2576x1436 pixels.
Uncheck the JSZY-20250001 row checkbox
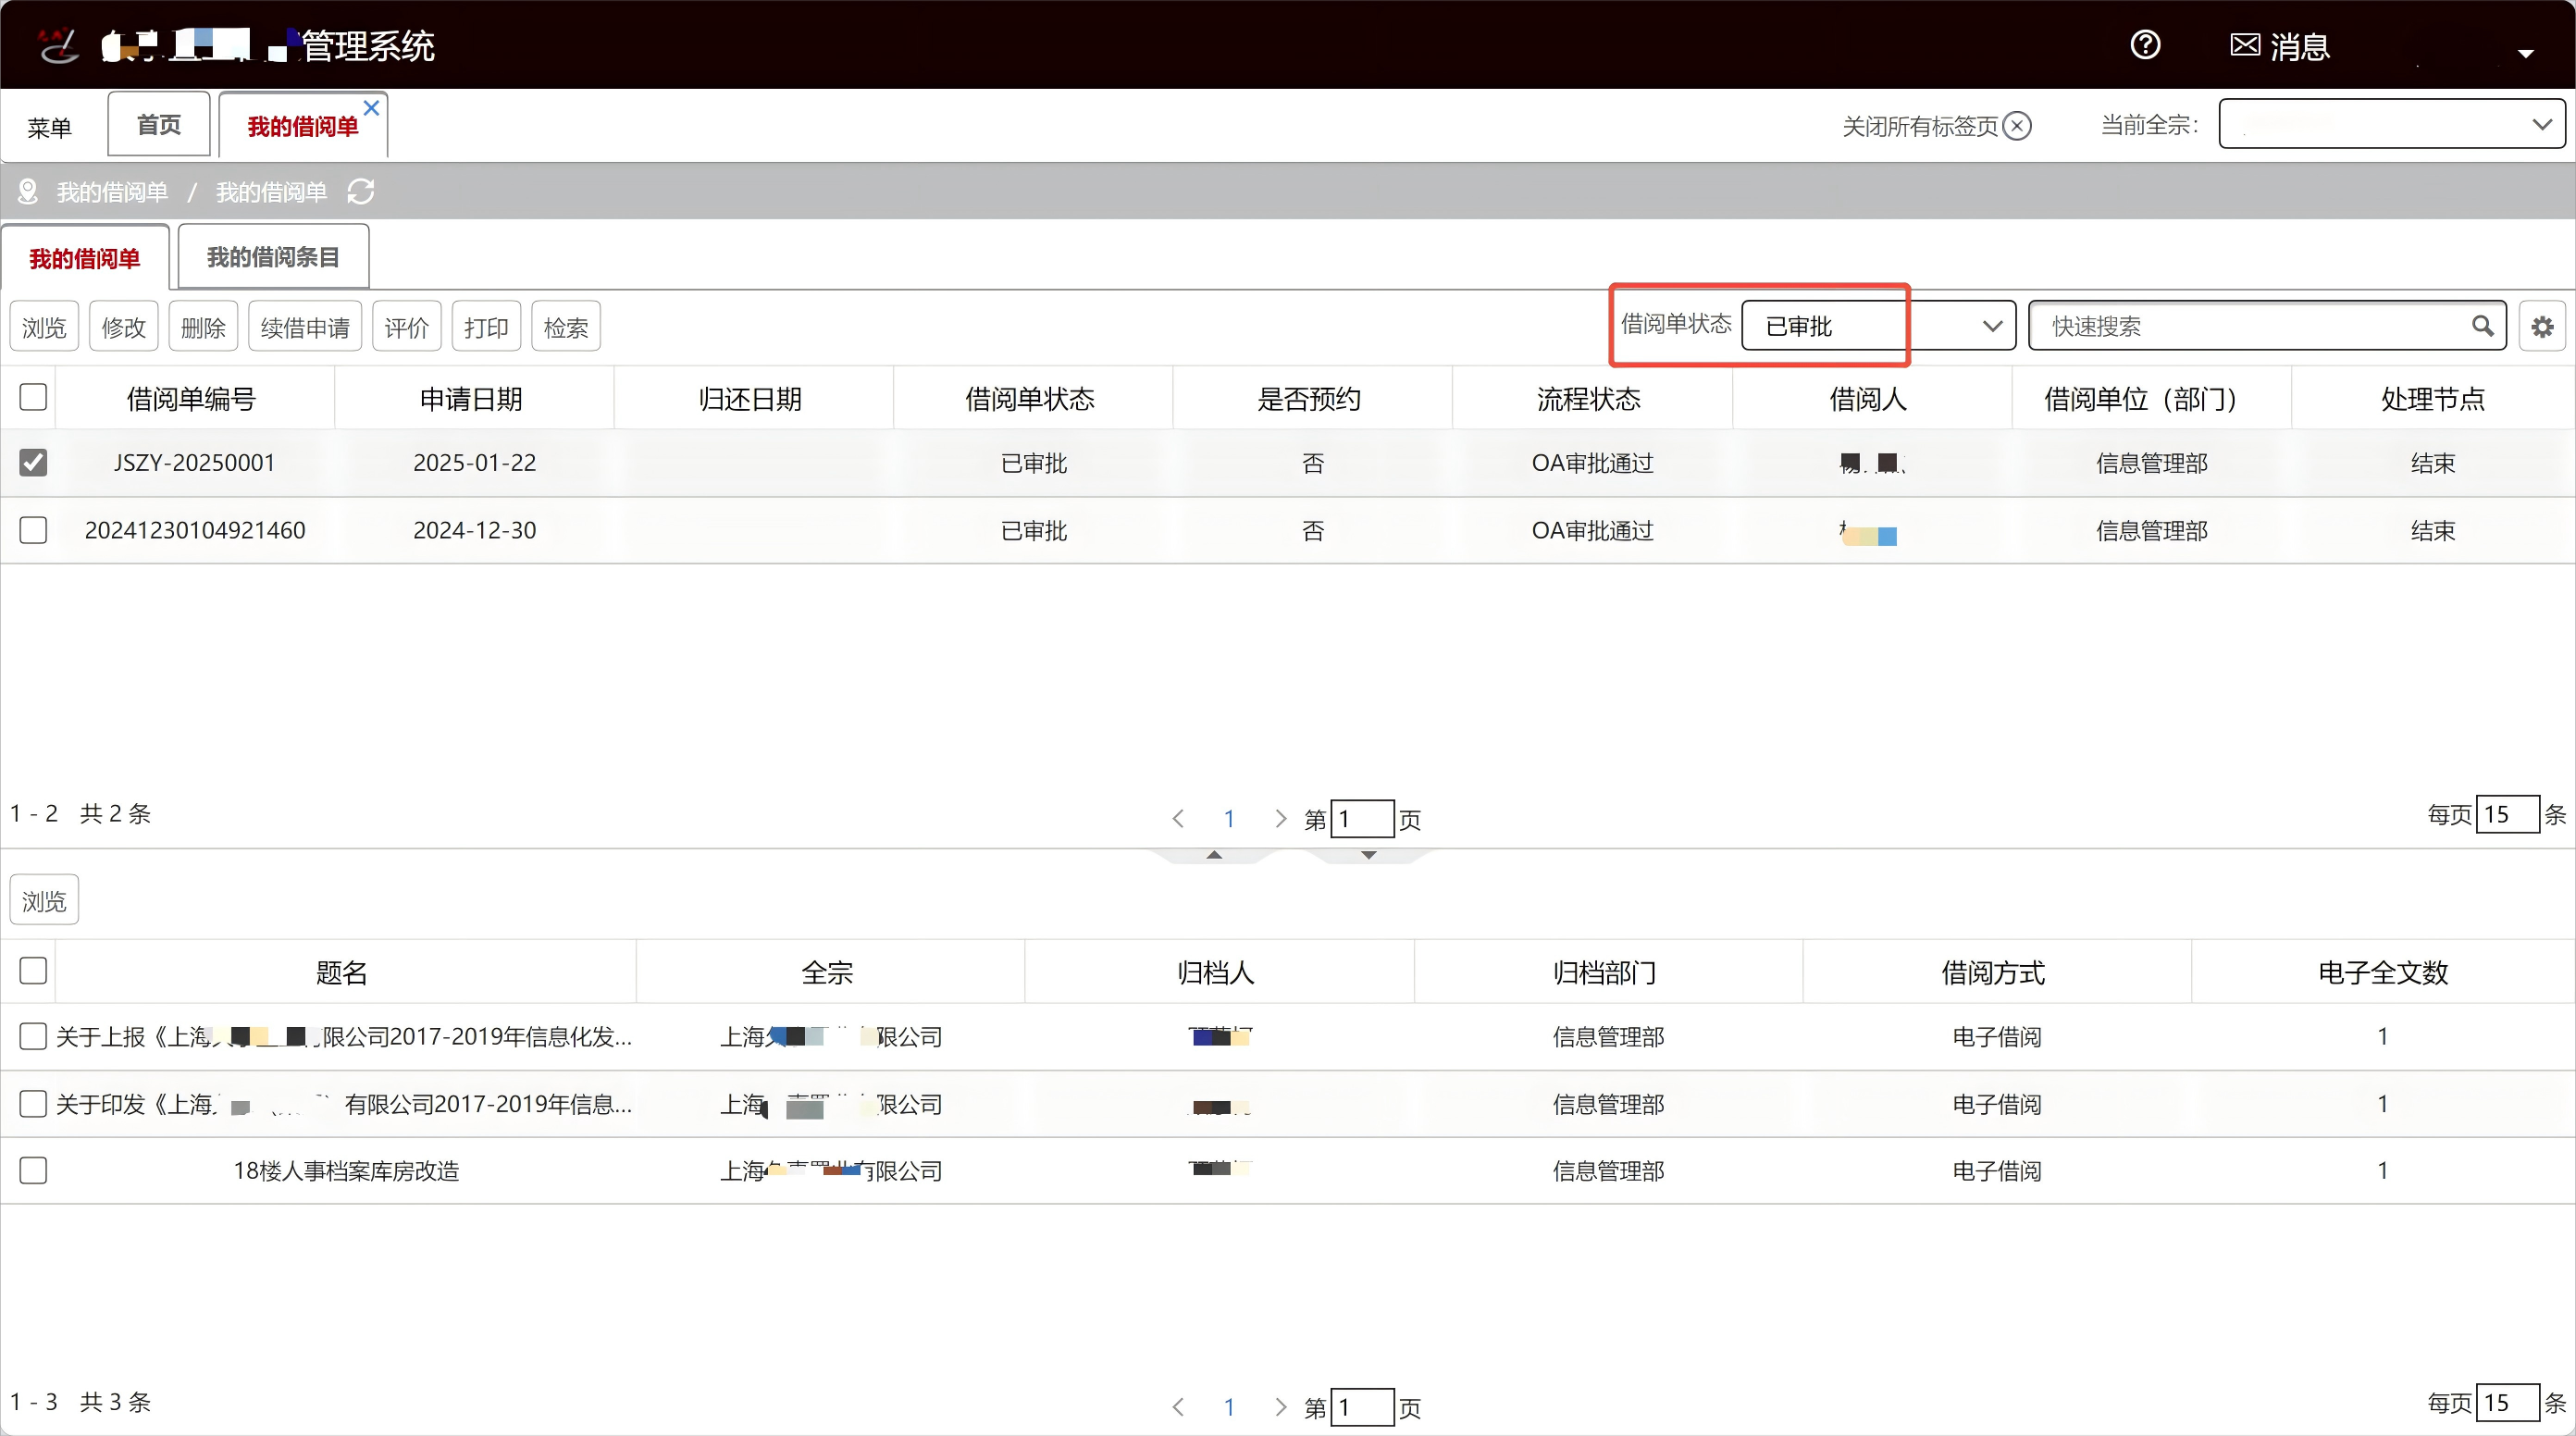[33, 462]
